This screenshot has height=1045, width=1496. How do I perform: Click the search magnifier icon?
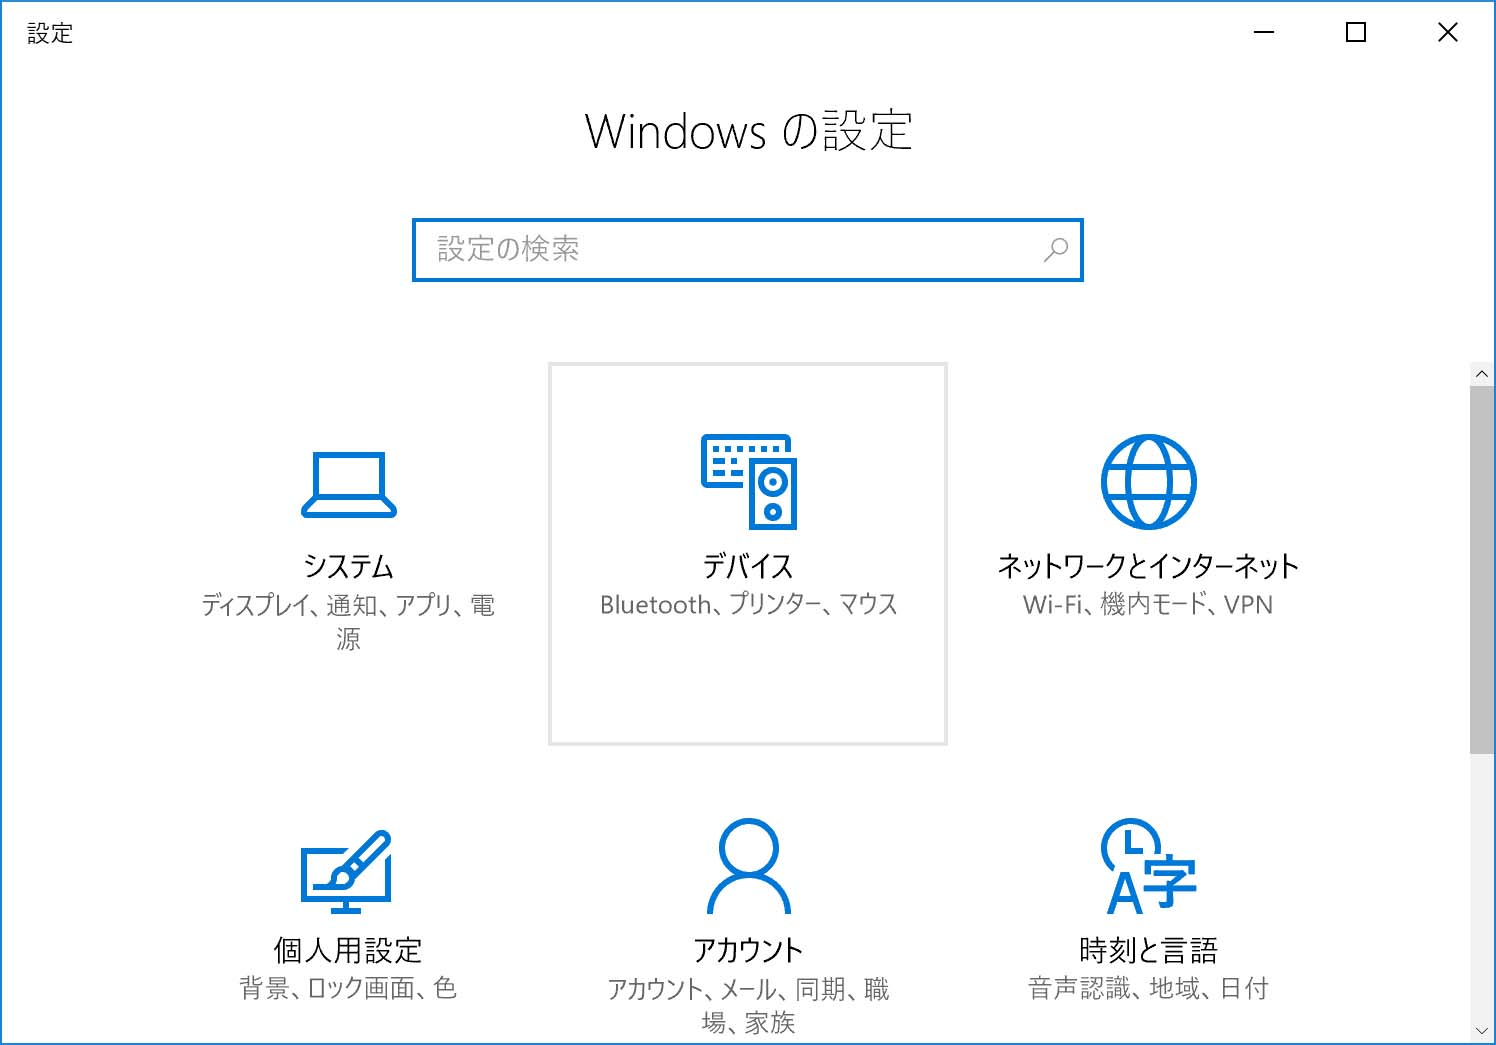pos(1055,249)
